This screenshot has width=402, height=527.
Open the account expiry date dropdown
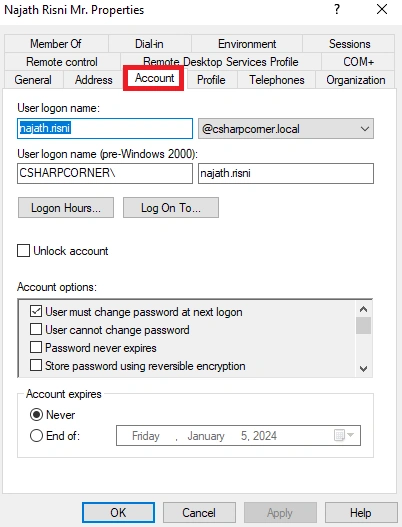tap(351, 436)
